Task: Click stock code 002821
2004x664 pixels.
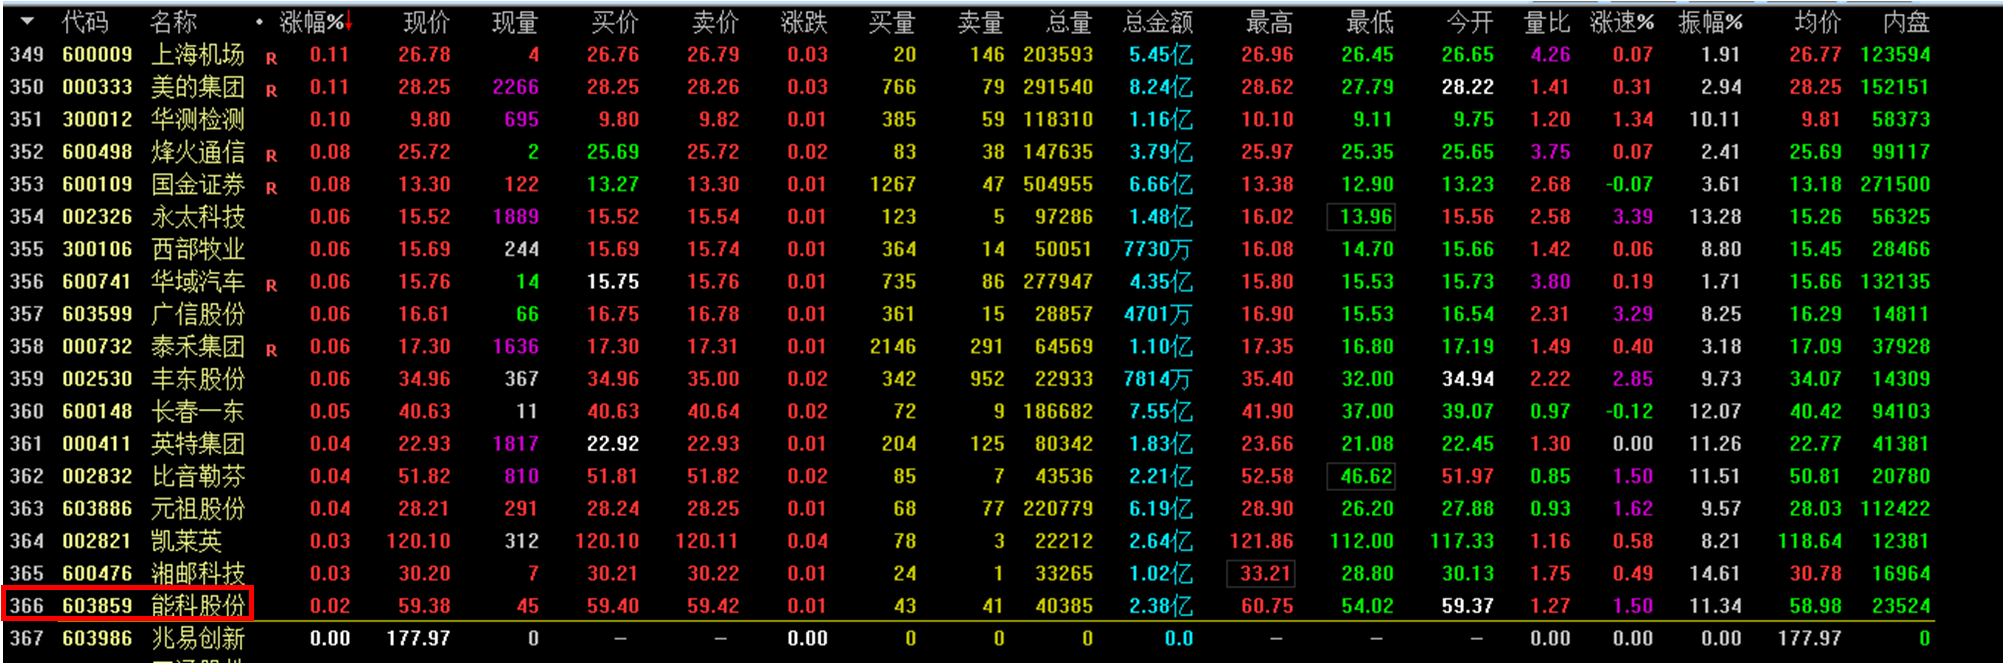Action: [x=97, y=541]
